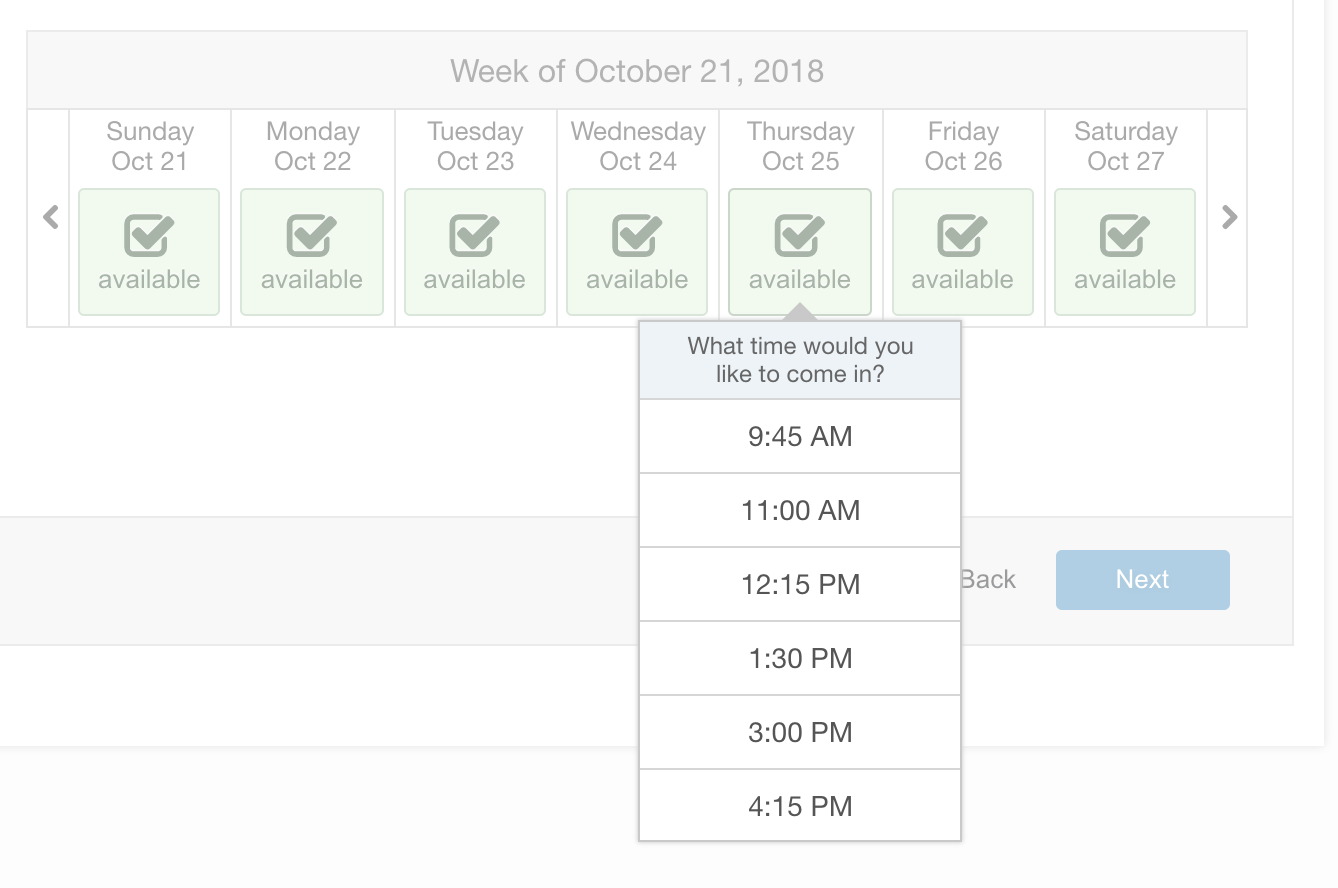Click the Next button
Viewport: 1338px width, 888px height.
click(x=1142, y=580)
